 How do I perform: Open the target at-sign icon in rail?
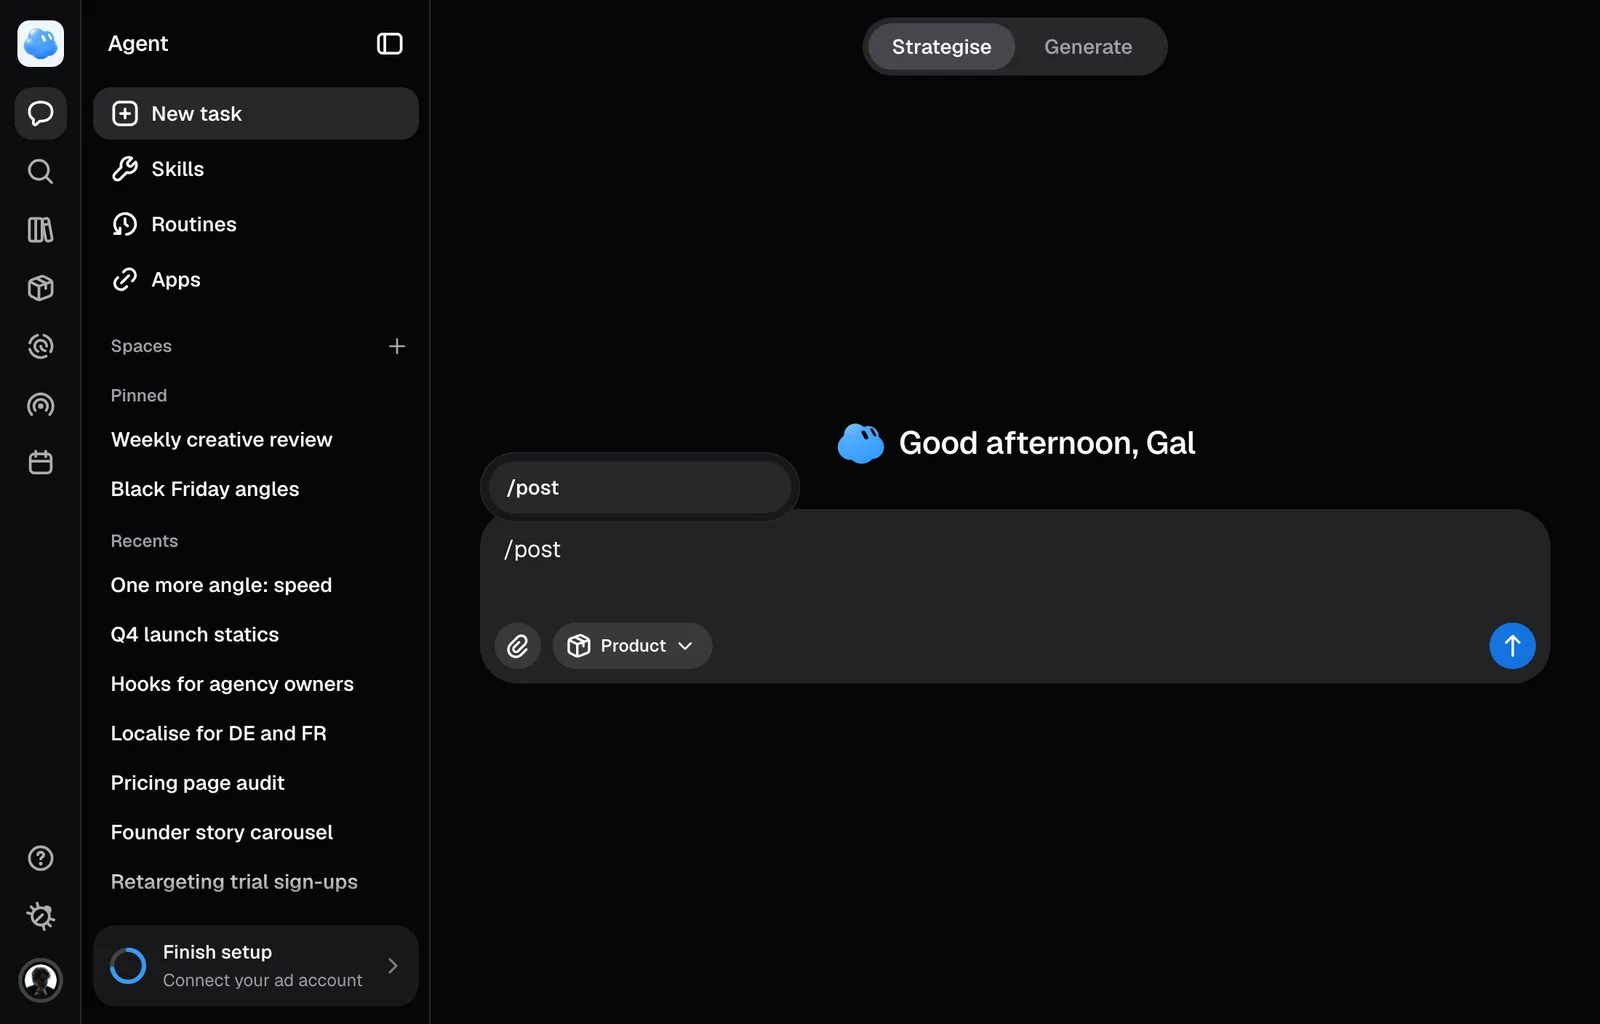41,346
